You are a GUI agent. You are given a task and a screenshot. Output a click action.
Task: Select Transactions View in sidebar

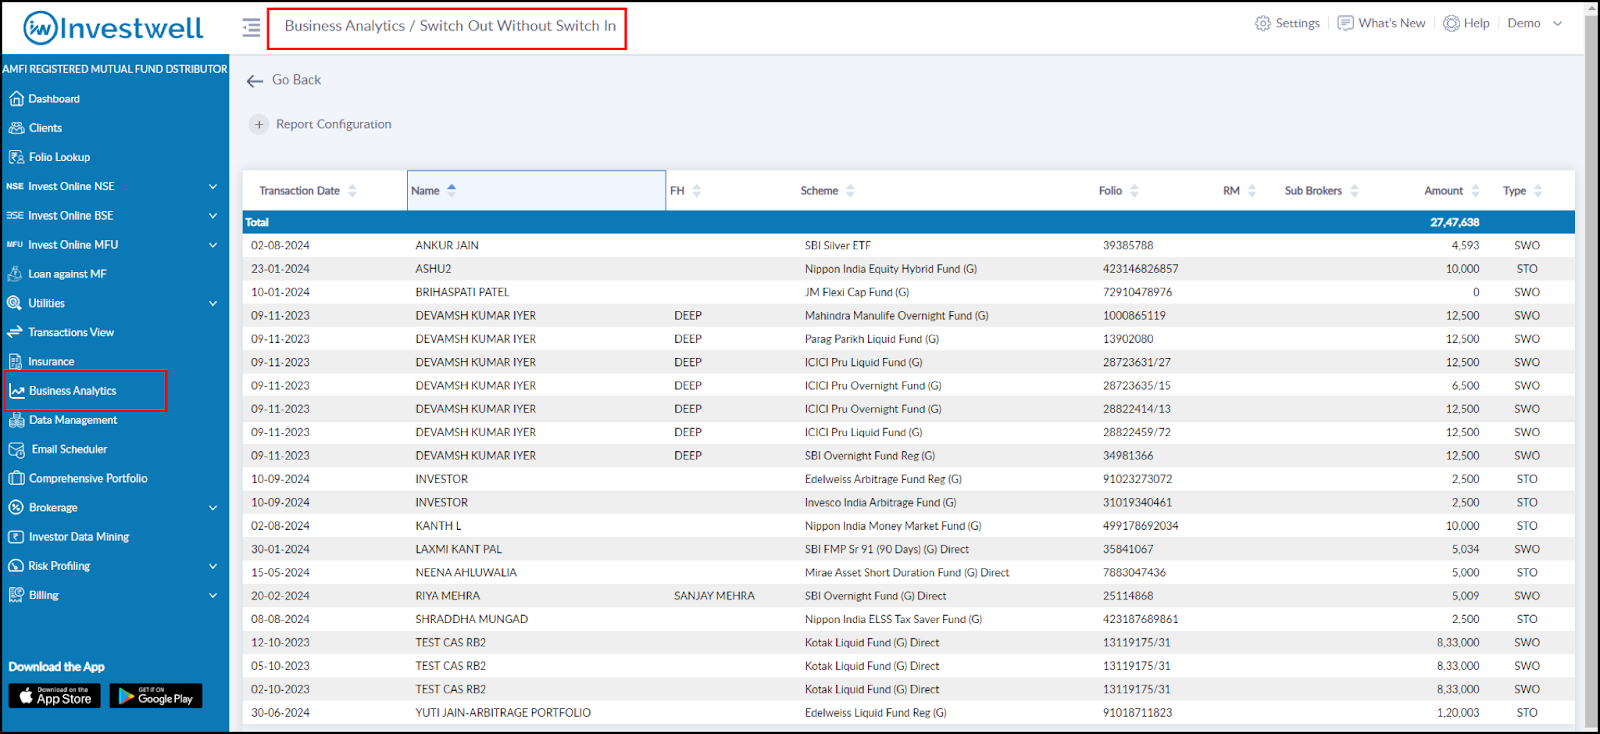point(71,332)
